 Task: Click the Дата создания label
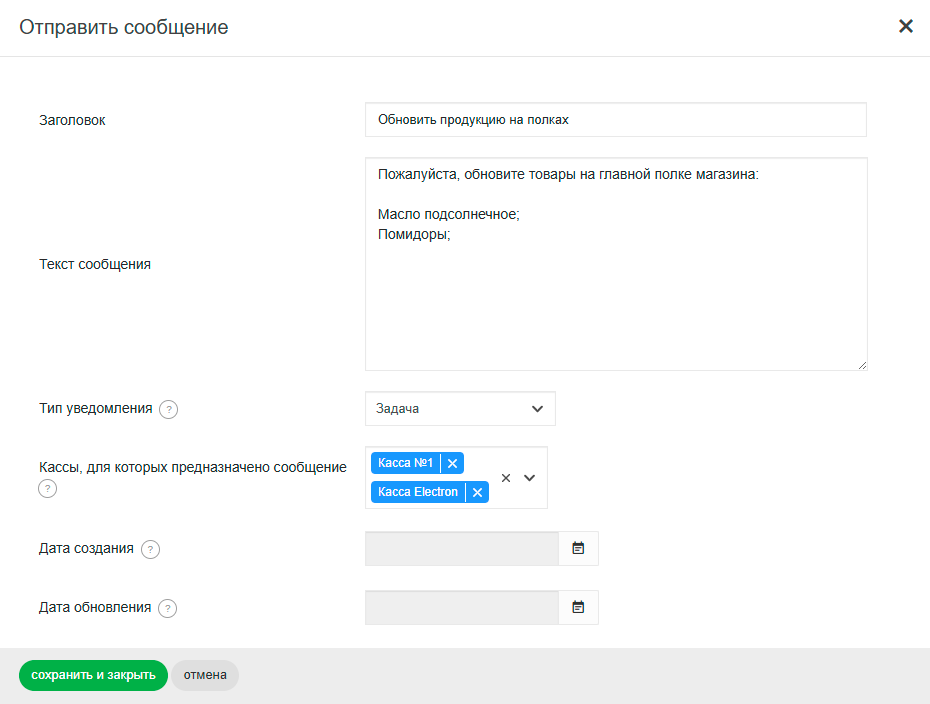click(87, 549)
